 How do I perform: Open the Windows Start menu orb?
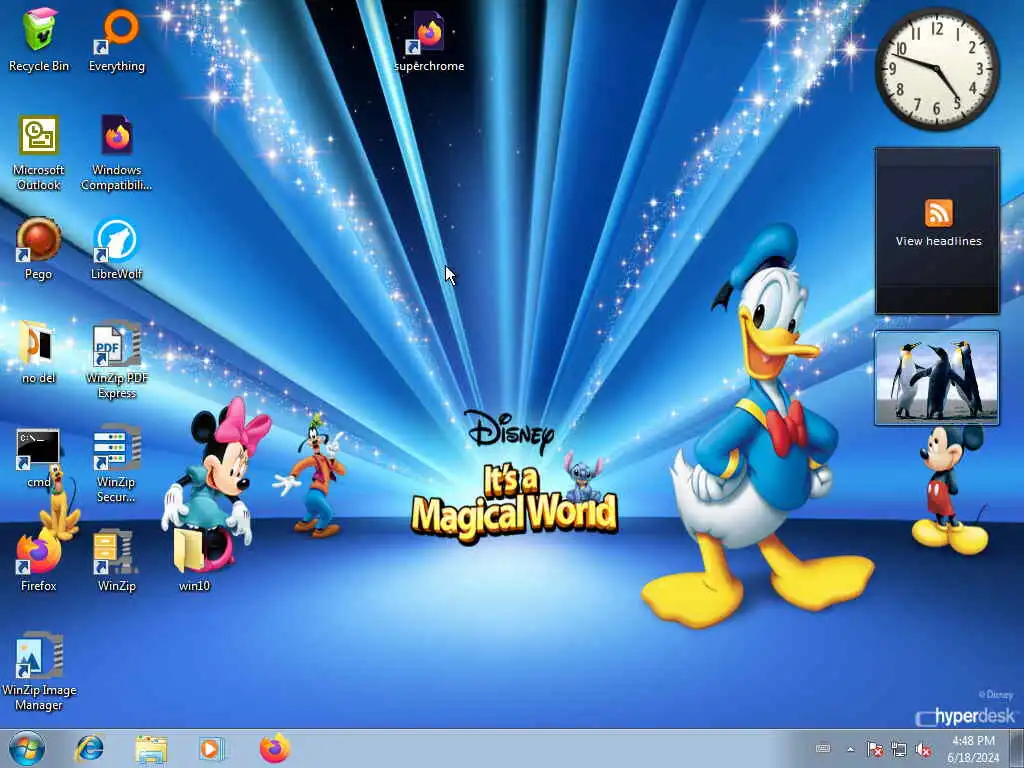pyautogui.click(x=27, y=748)
